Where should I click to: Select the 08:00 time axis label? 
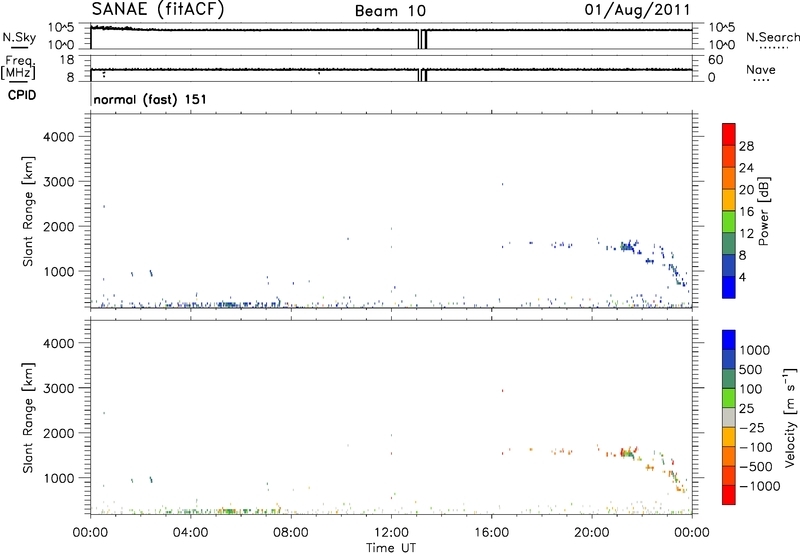point(291,533)
